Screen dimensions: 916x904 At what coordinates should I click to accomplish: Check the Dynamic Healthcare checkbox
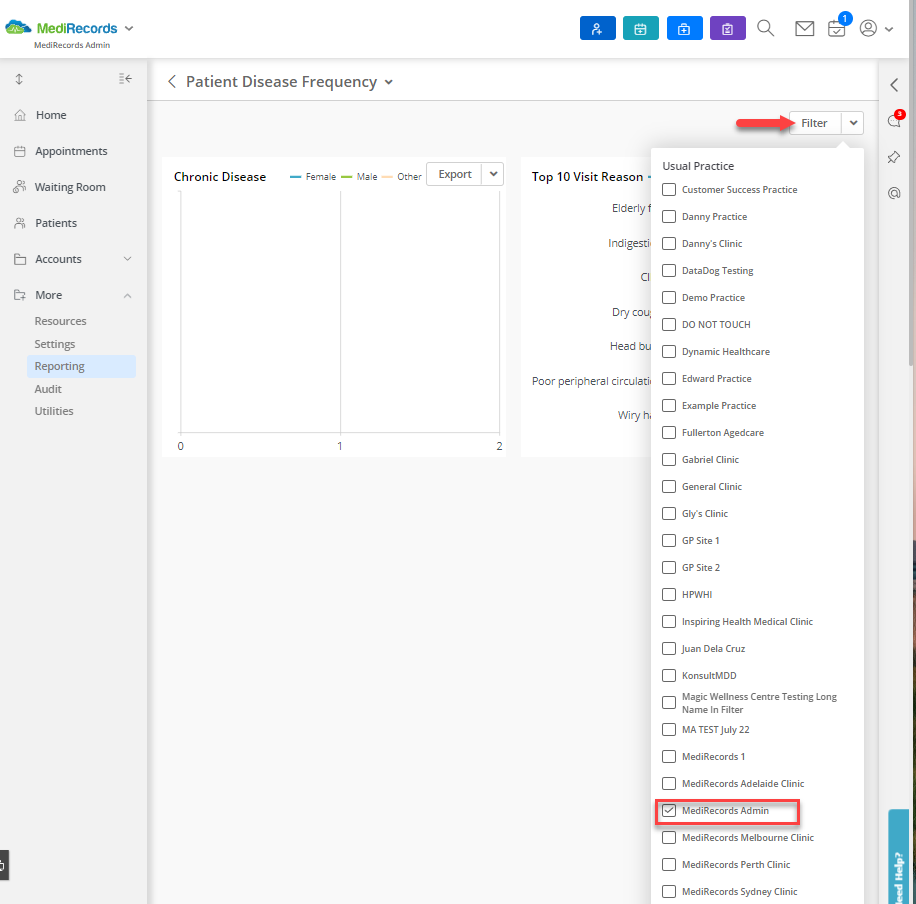[669, 351]
